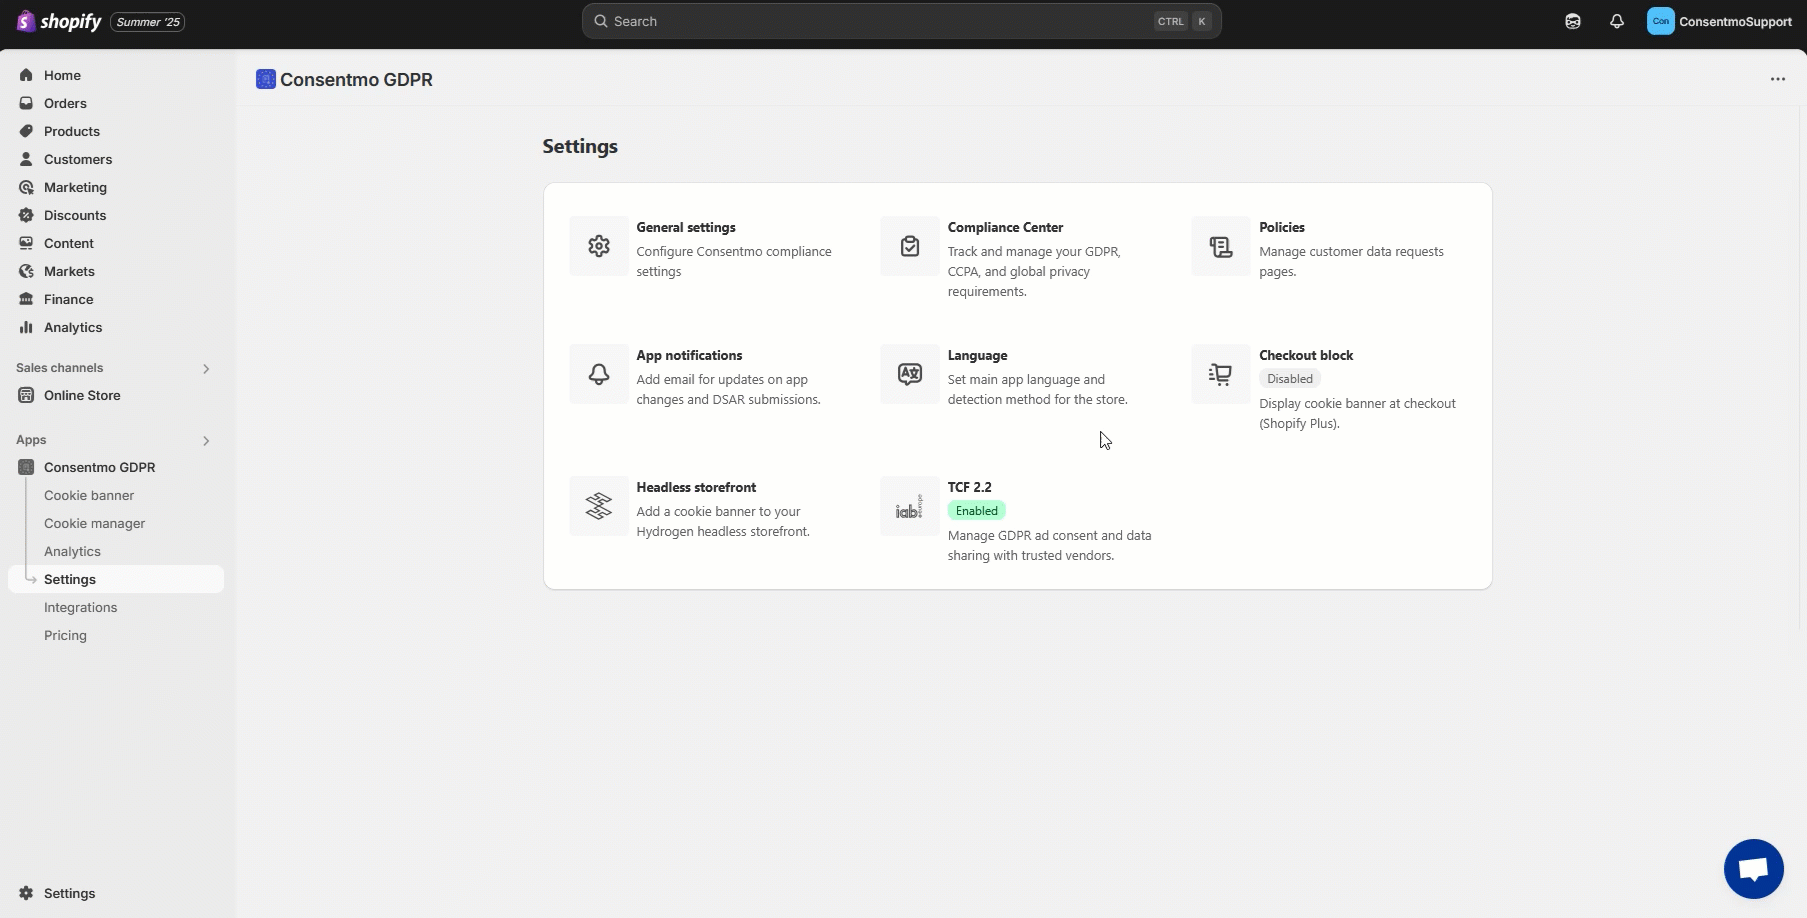Click the Checkout block title

click(x=1306, y=355)
